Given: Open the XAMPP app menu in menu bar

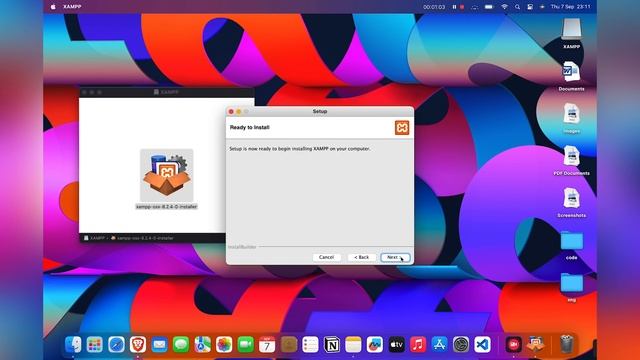Looking at the screenshot, I should [72, 7].
